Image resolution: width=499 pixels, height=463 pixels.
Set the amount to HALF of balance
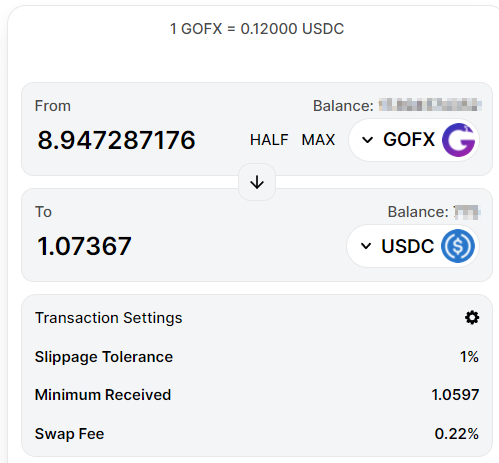click(x=269, y=140)
